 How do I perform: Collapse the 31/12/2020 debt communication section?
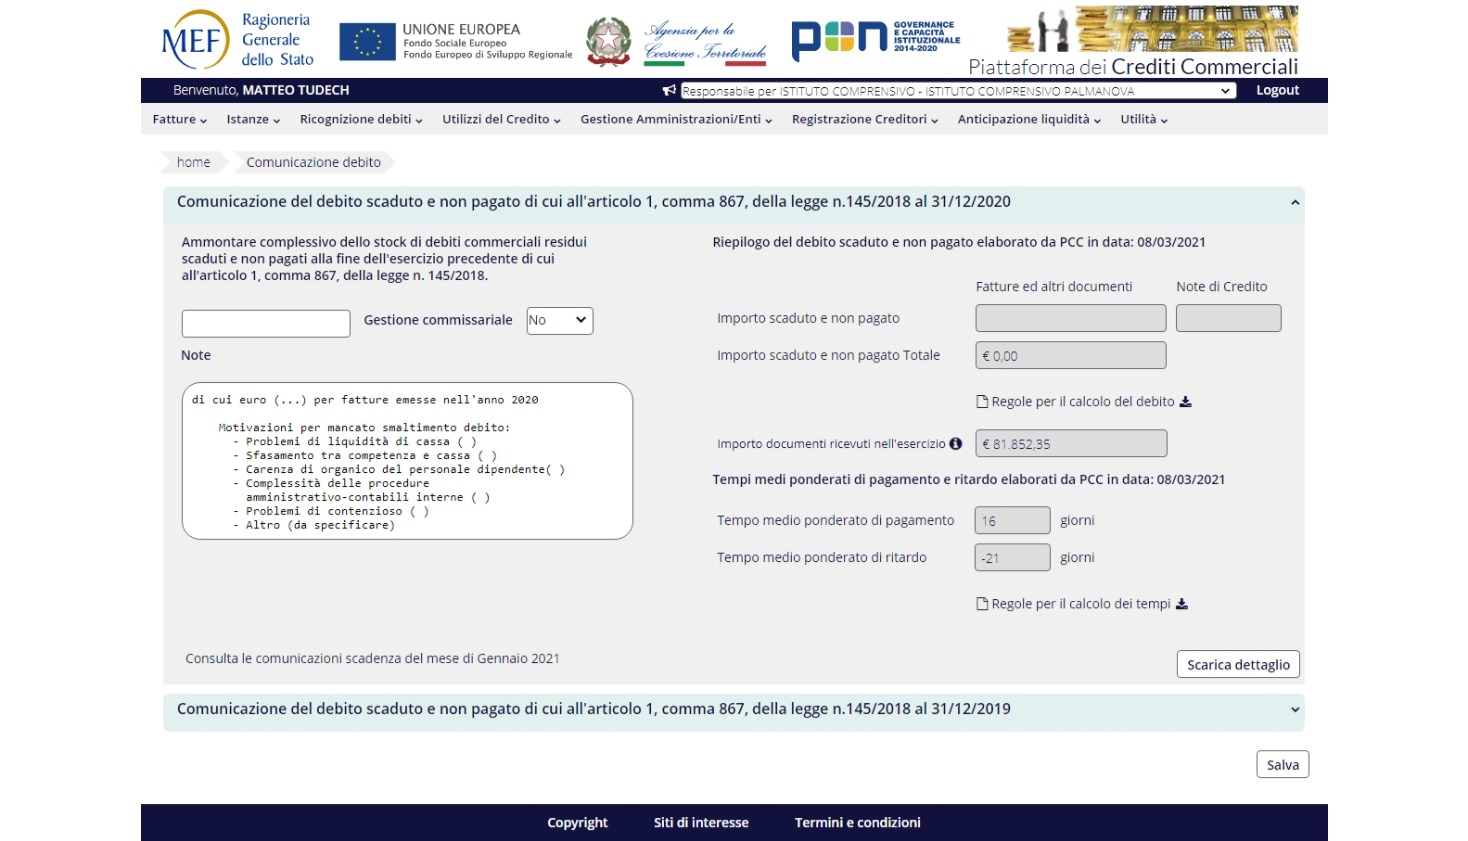click(x=1295, y=203)
